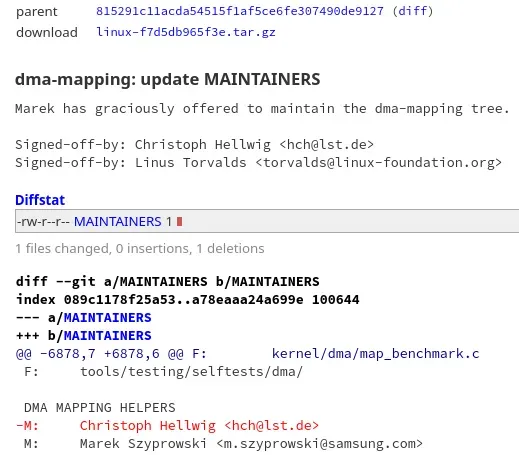Image resolution: width=519 pixels, height=455 pixels.
Task: Download the linux-f7d5db965f3e.tar.gz archive
Action: coord(186,32)
